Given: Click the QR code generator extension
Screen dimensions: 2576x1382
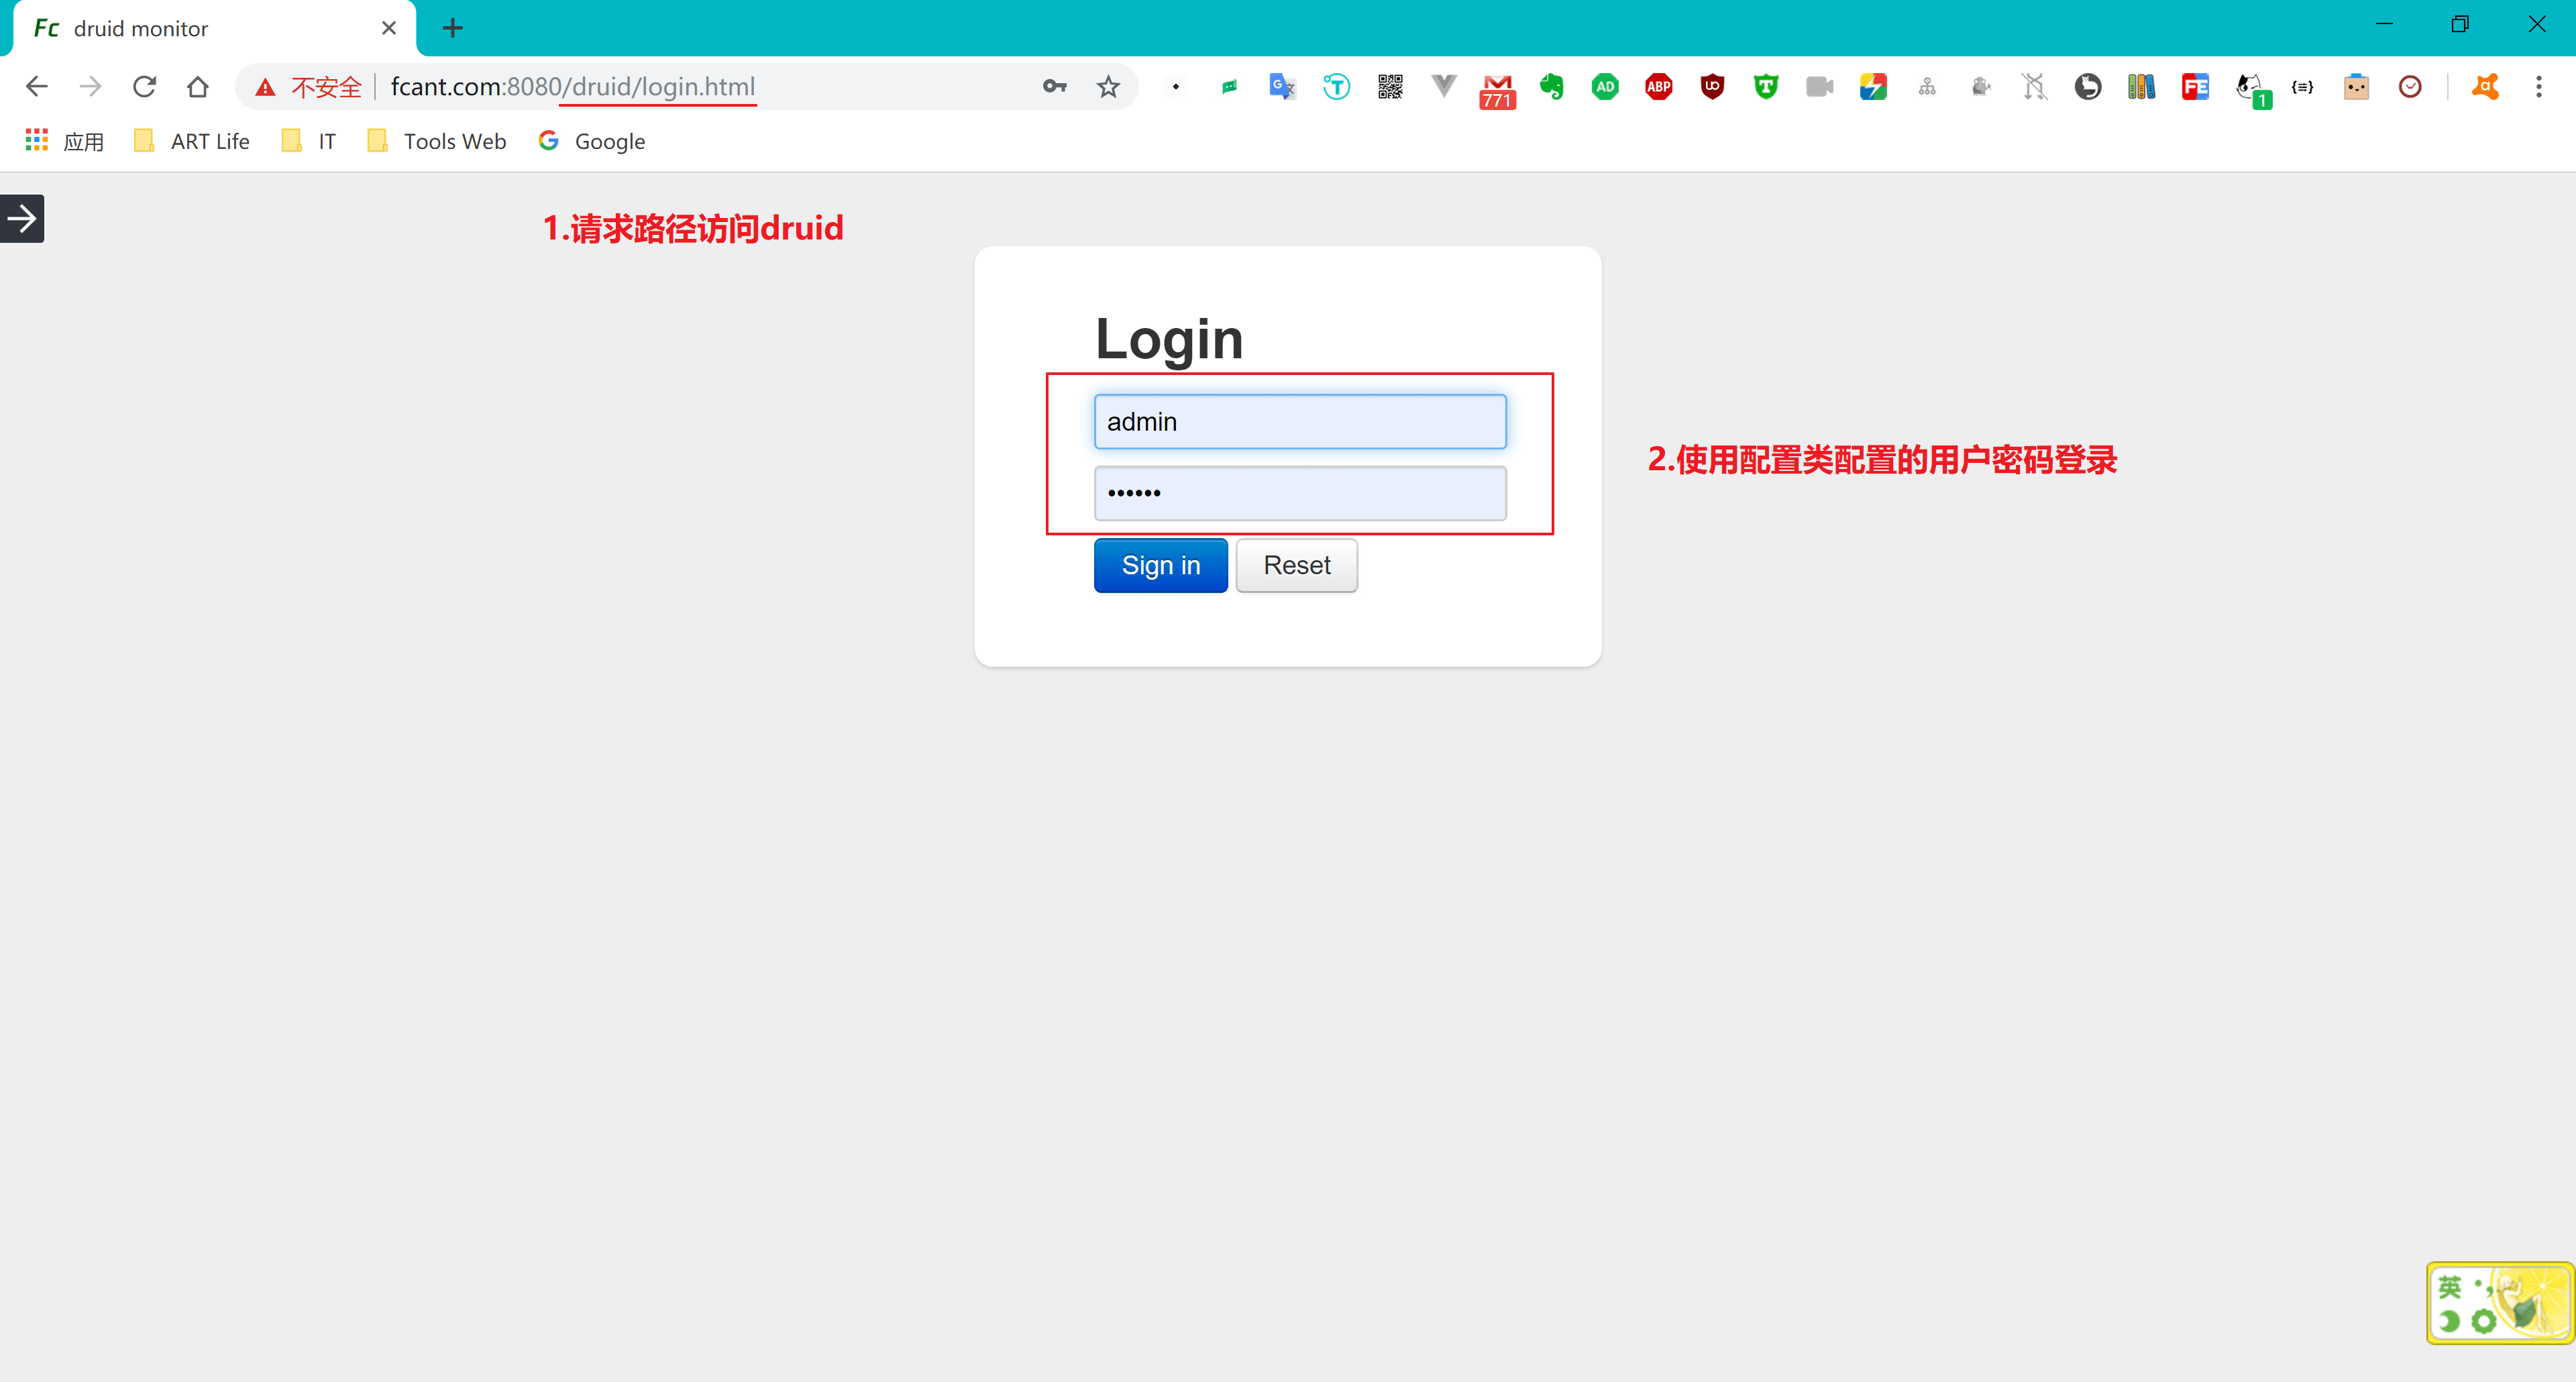Looking at the screenshot, I should tap(1390, 87).
